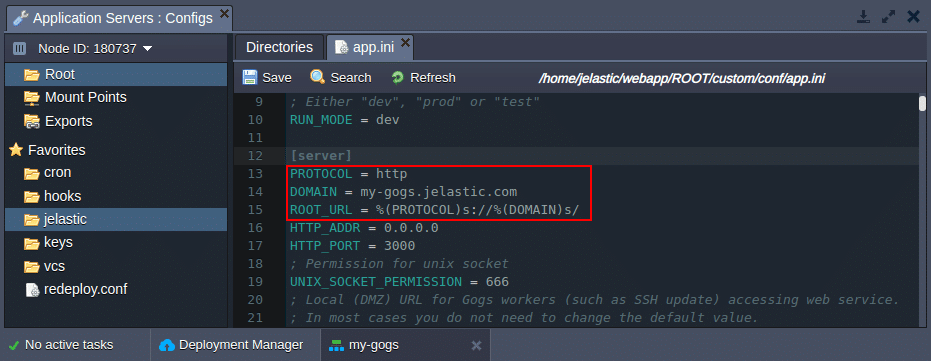Click the node list icon beside Node ID
This screenshot has height=361, width=931.
coord(20,48)
